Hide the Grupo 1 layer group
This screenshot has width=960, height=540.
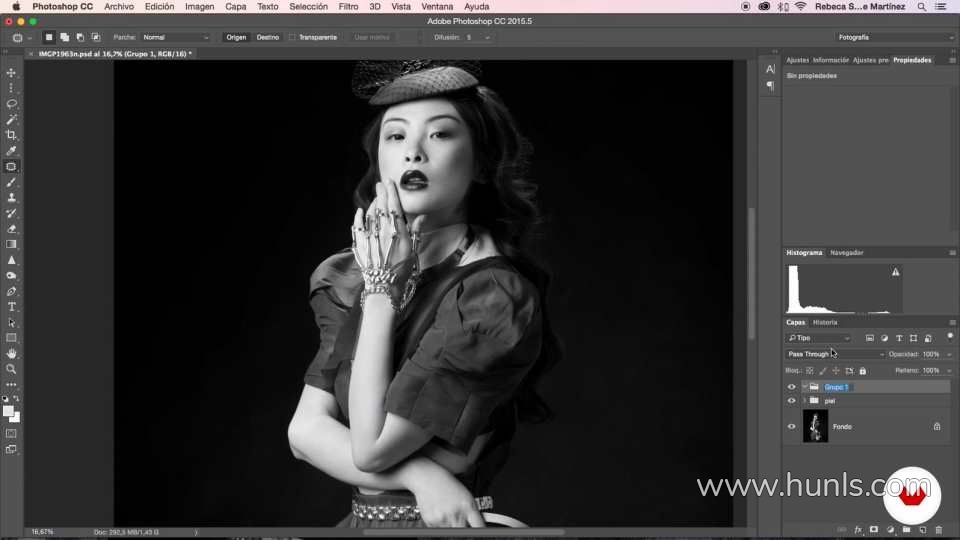pos(791,387)
